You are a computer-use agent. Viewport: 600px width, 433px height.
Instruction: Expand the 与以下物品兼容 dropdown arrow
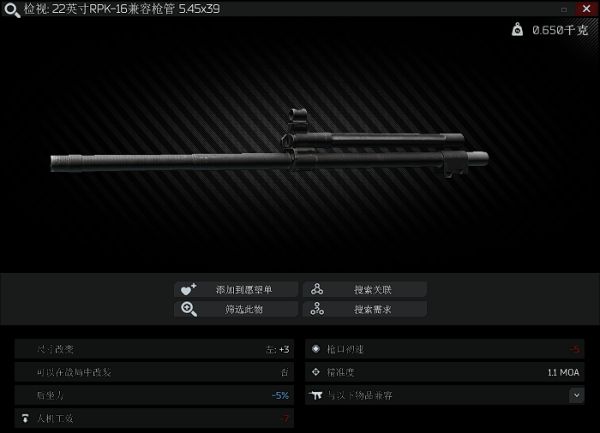576,395
